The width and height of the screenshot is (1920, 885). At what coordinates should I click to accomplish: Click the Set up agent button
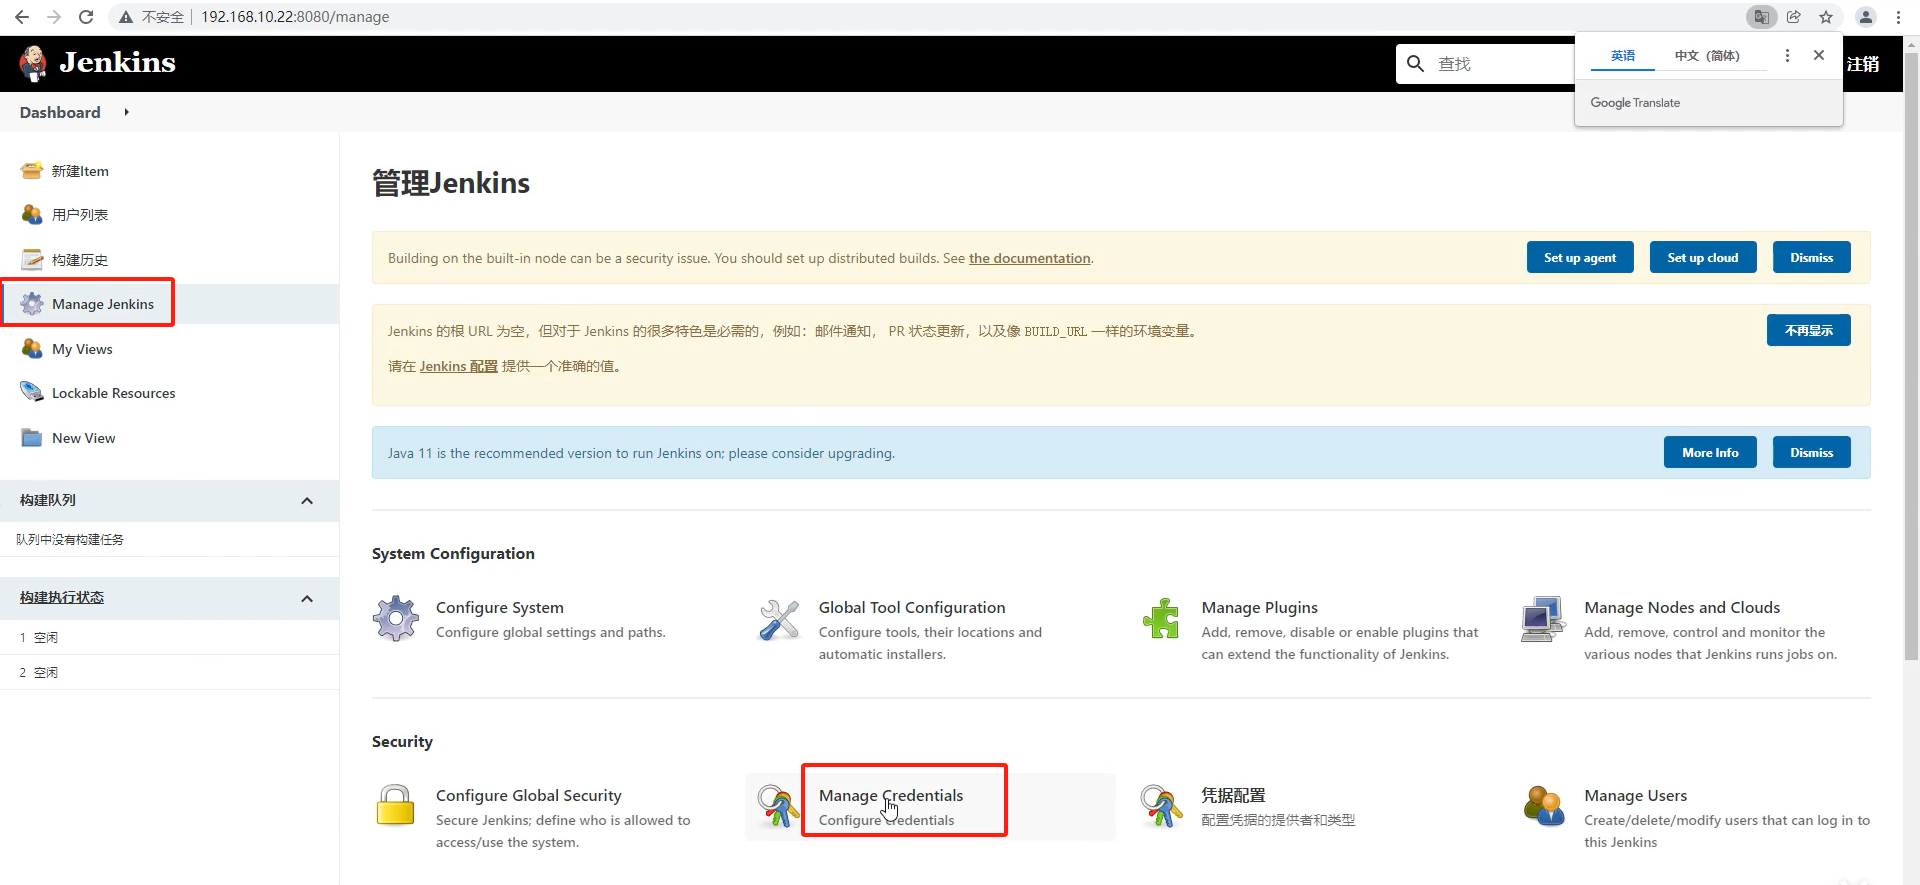point(1580,257)
